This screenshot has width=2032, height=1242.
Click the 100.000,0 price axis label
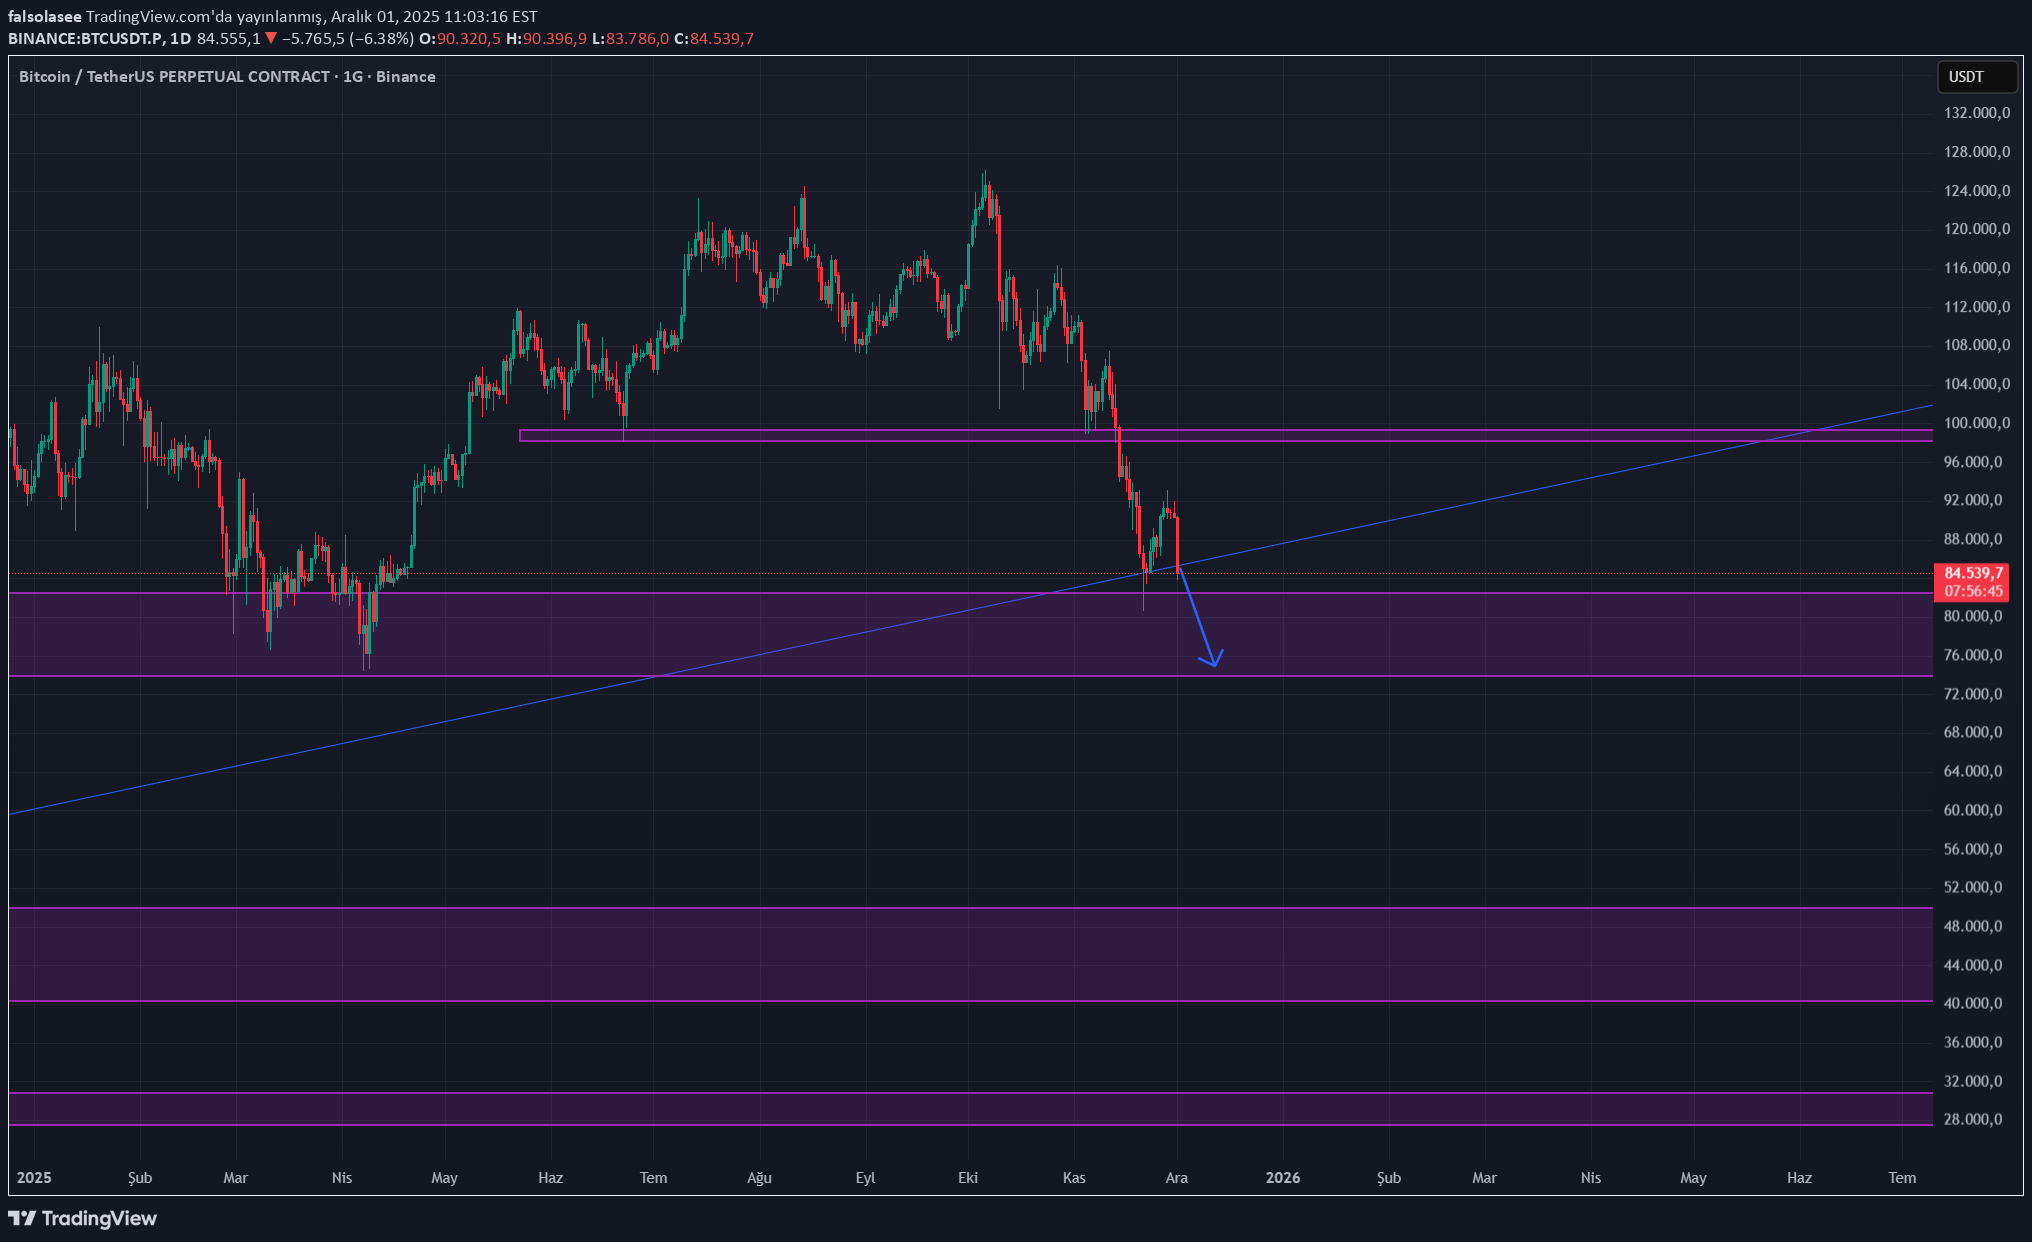pos(1976,423)
